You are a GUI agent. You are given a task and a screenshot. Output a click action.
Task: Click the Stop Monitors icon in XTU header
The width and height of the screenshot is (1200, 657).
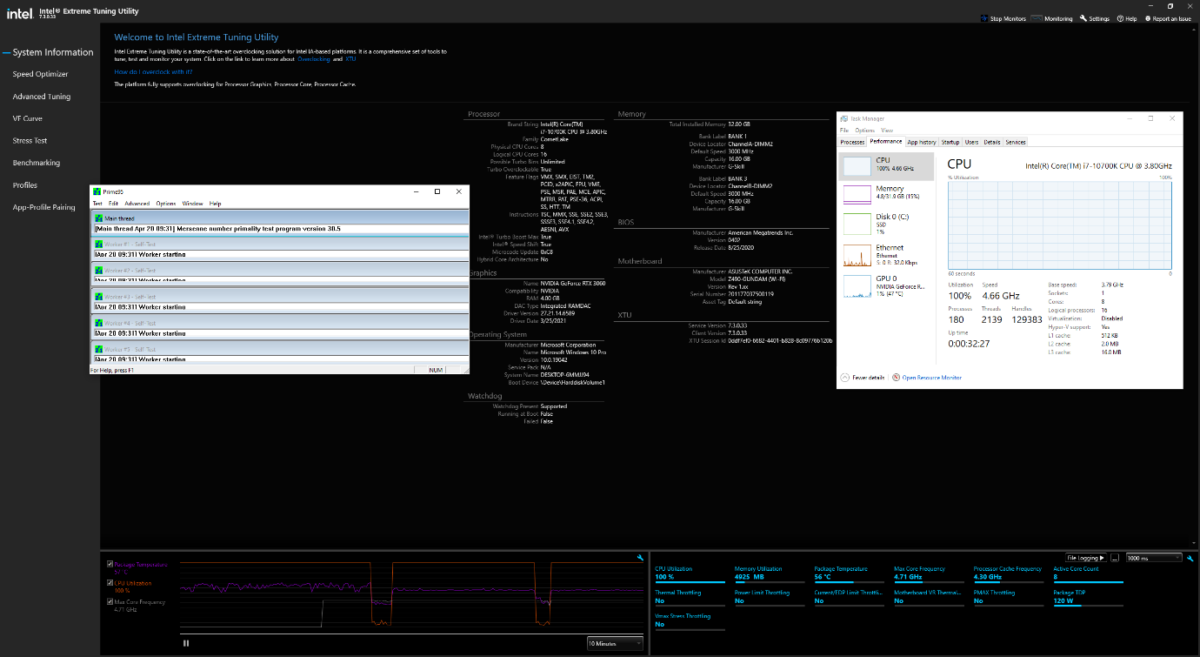click(985, 18)
